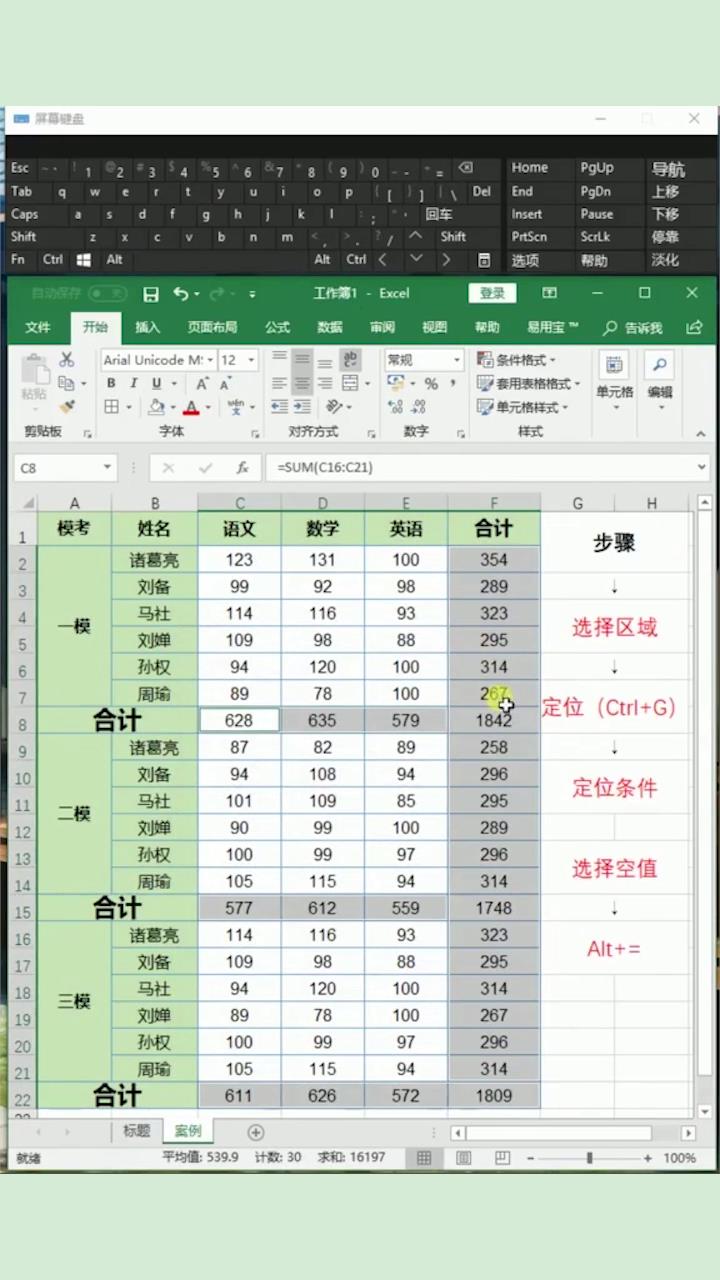Image resolution: width=720 pixels, height=1280 pixels.
Task: Open the 条件格式 conditional formatting dropdown
Action: pyautogui.click(x=516, y=360)
